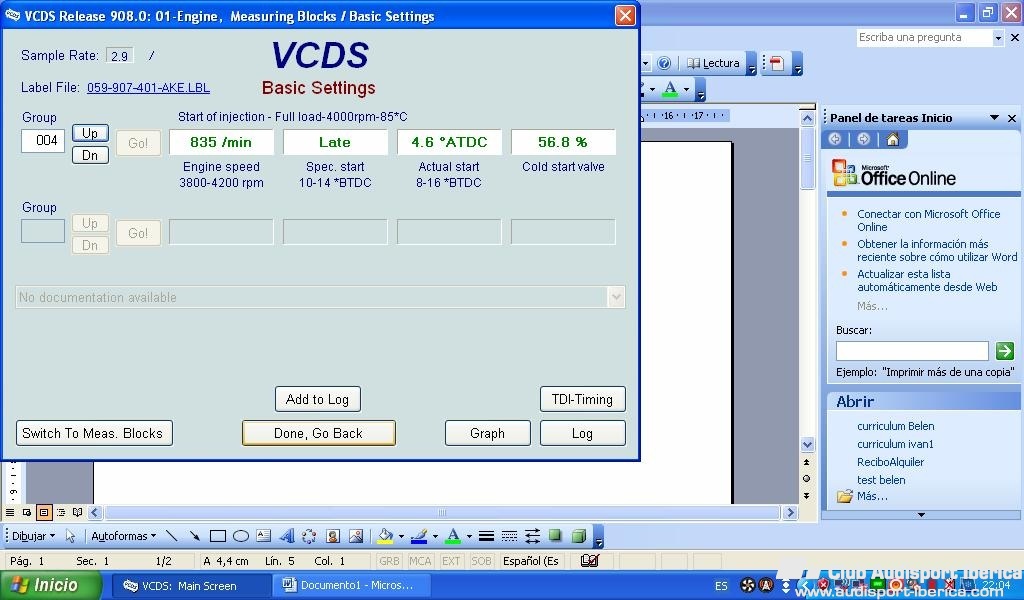The height and width of the screenshot is (600, 1024).
Task: Expand the Escriba una pregunta dropdown
Action: tap(998, 38)
